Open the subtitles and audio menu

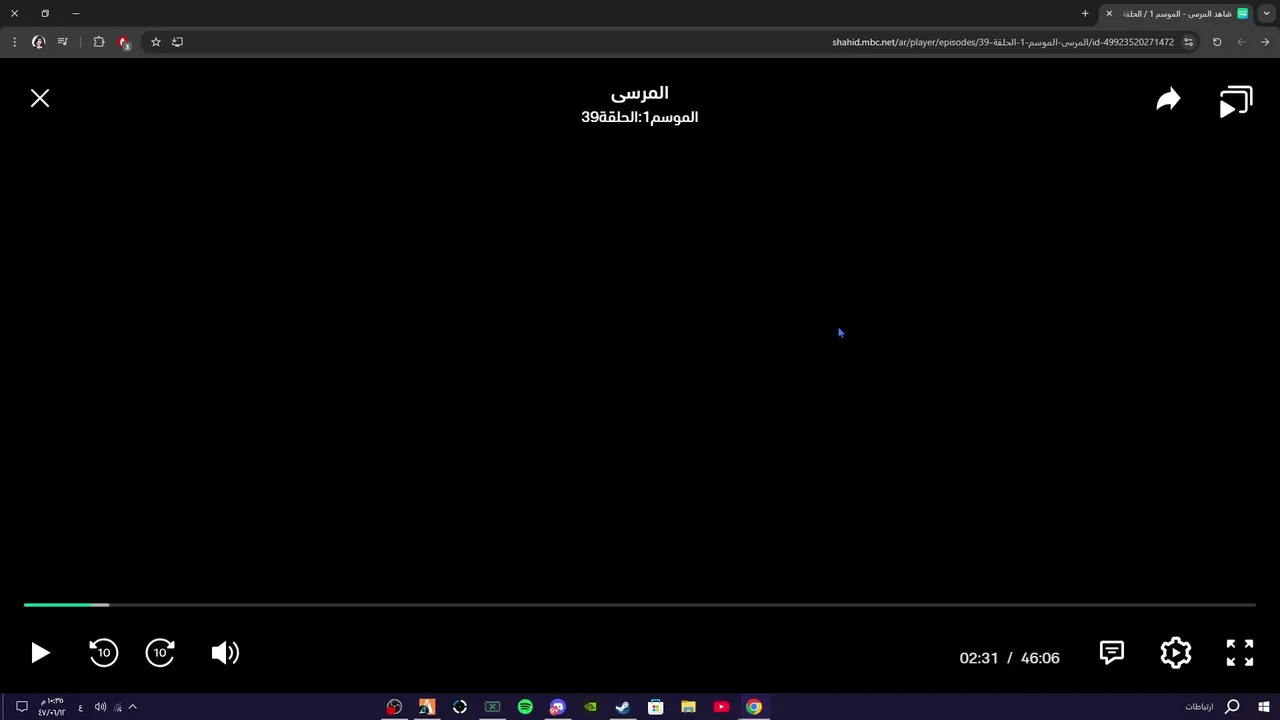click(1112, 652)
